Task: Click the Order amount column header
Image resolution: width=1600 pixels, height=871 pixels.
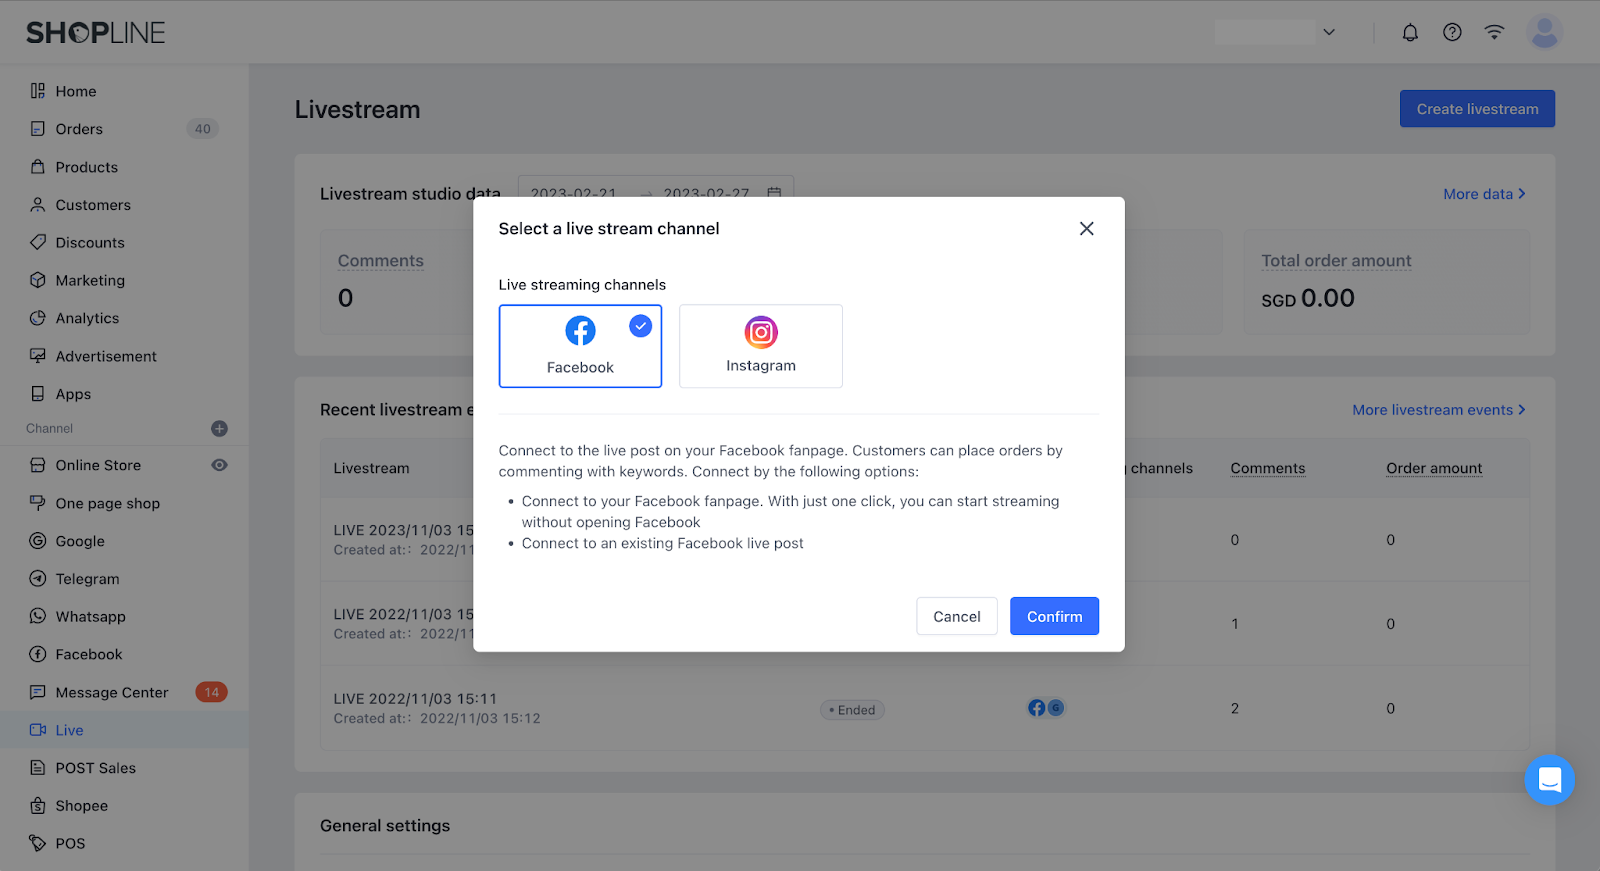Action: coord(1434,468)
